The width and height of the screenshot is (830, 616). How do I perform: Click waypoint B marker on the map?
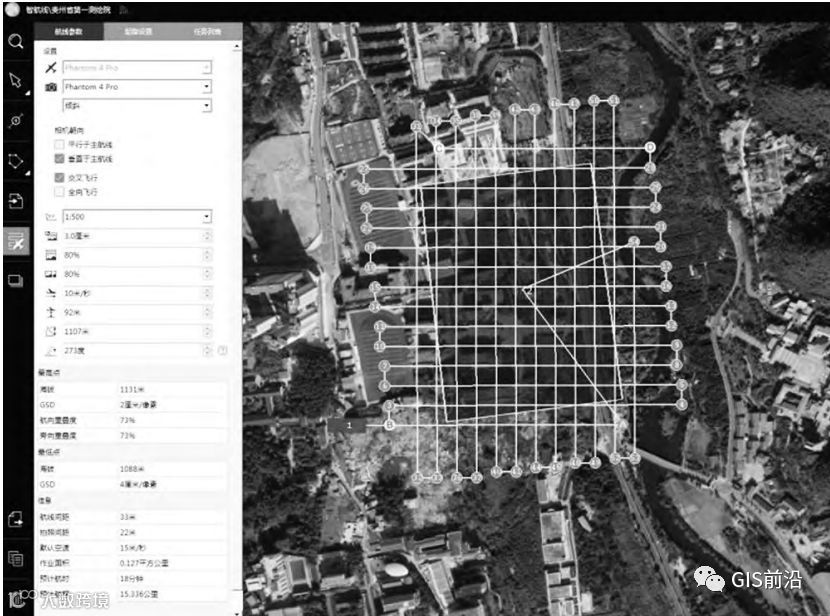point(390,424)
